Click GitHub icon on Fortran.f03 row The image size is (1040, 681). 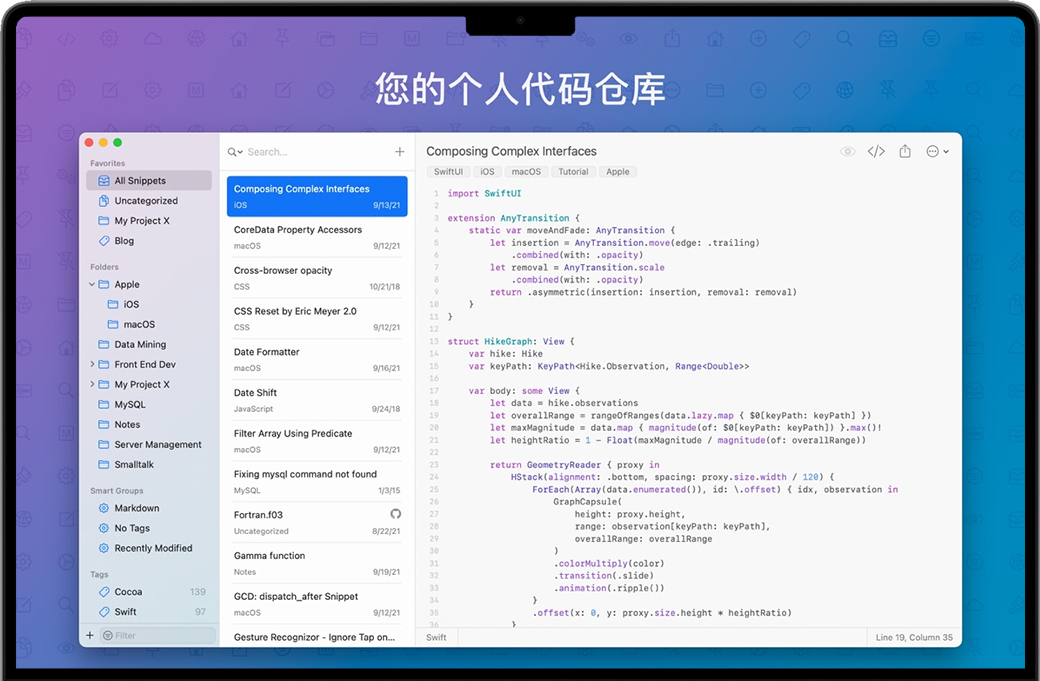point(395,514)
